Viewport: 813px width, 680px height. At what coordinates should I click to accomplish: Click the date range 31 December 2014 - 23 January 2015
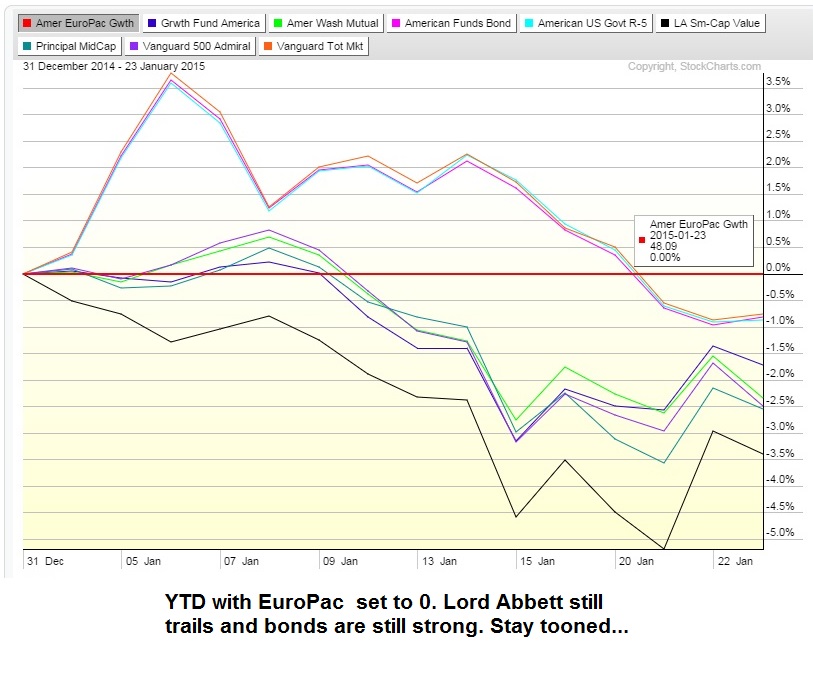point(114,66)
